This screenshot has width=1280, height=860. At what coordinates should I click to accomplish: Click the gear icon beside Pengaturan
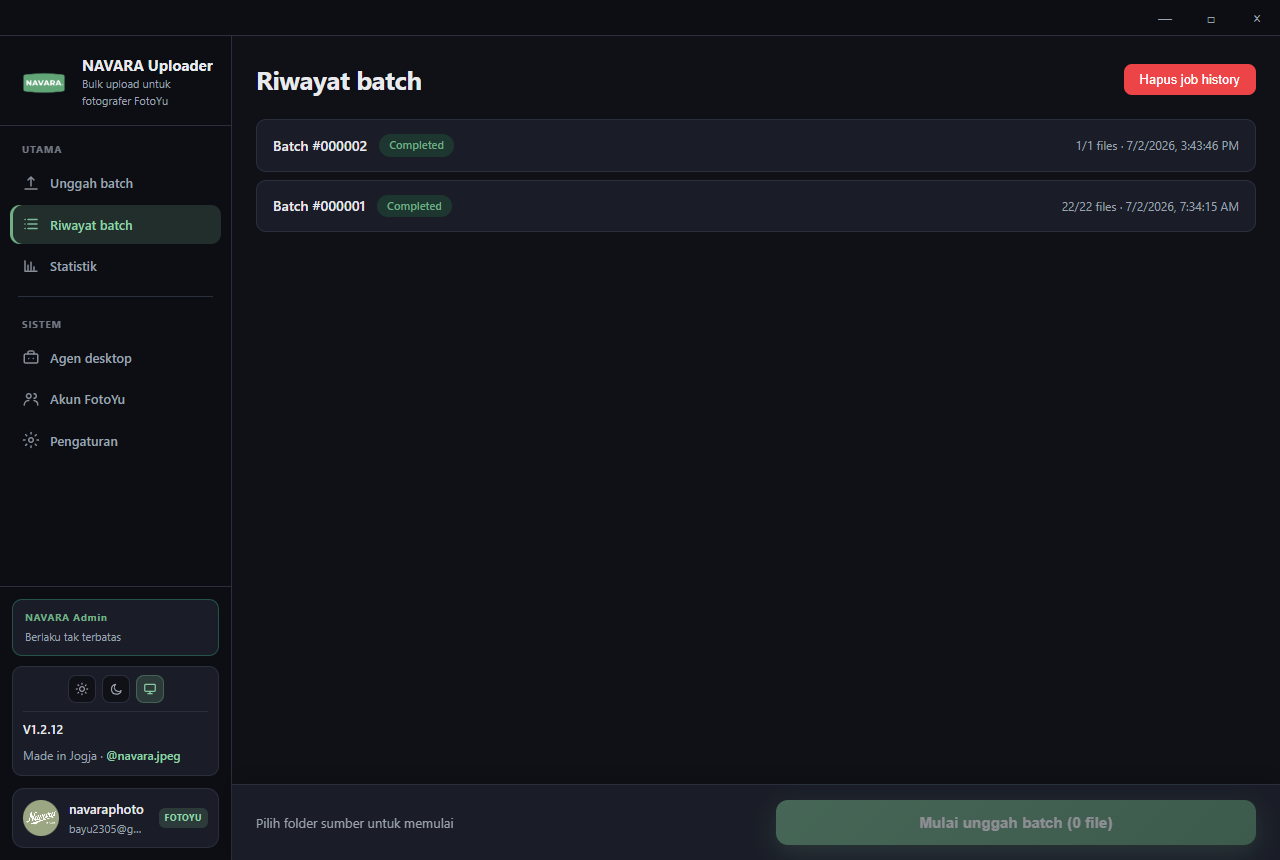pos(31,441)
